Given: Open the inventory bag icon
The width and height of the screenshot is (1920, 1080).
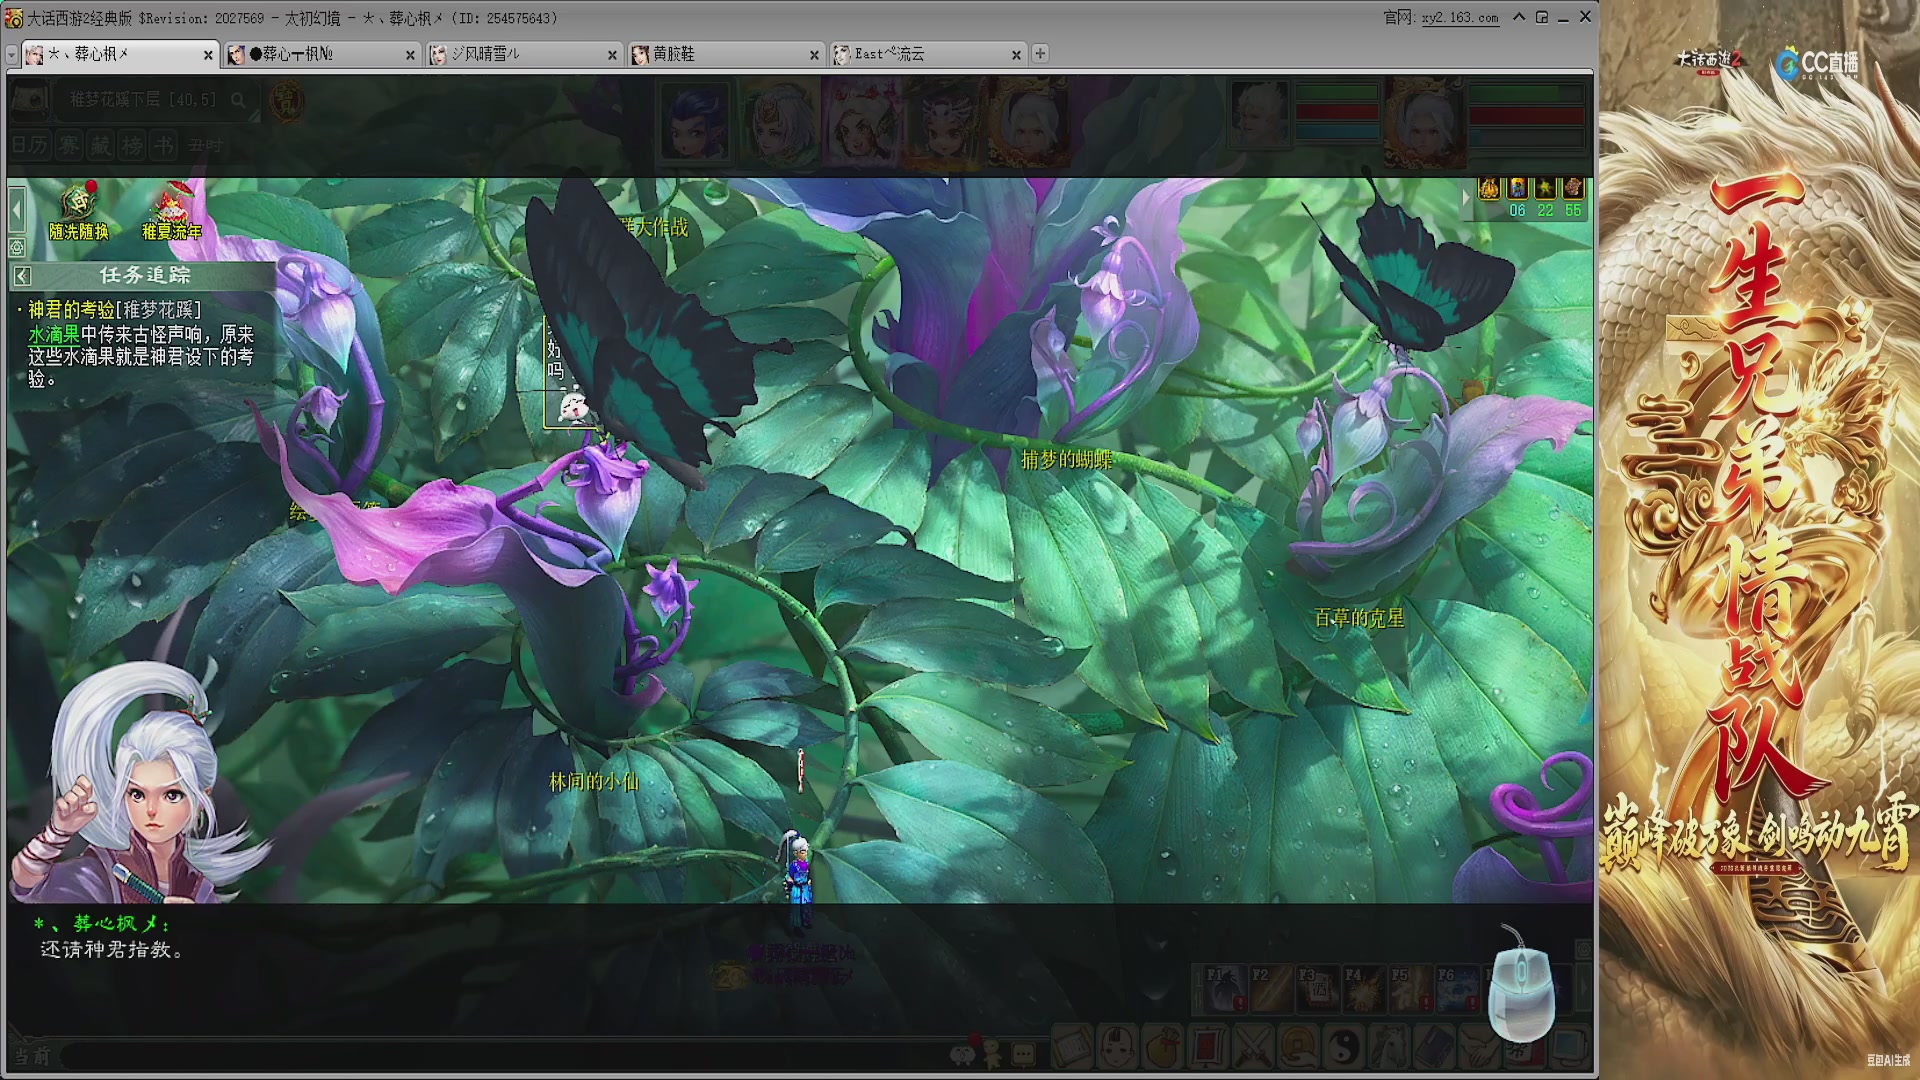Looking at the screenshot, I should pos(1162,1048).
